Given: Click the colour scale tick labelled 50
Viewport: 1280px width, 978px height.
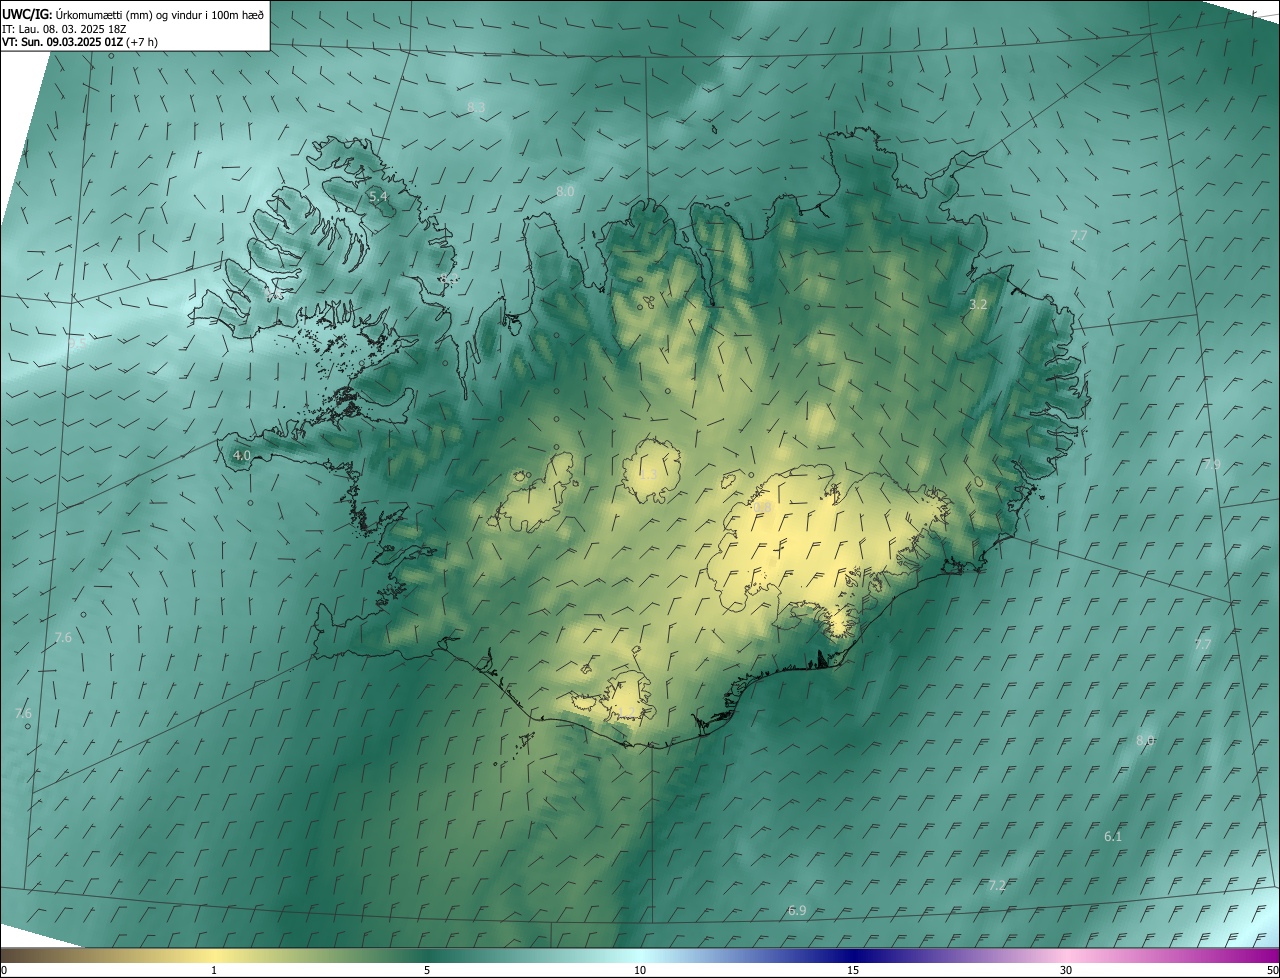Looking at the screenshot, I should 1272,970.
